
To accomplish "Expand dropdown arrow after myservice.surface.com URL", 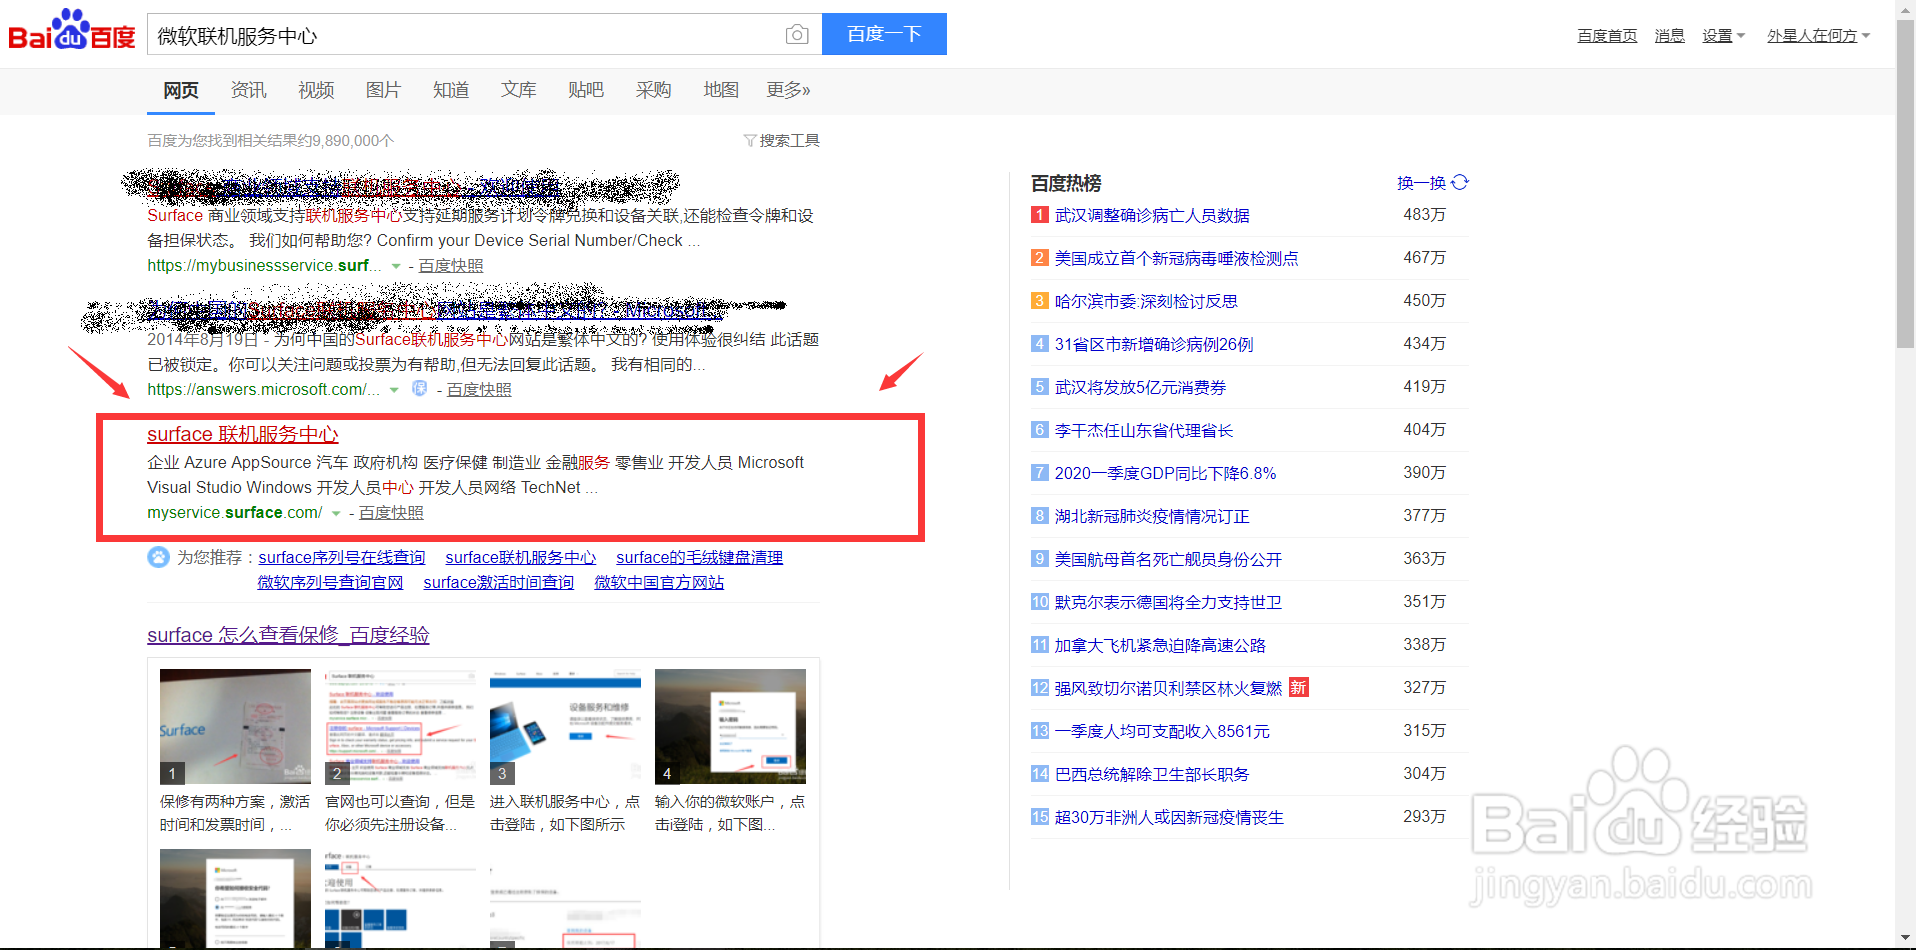I will [x=336, y=513].
